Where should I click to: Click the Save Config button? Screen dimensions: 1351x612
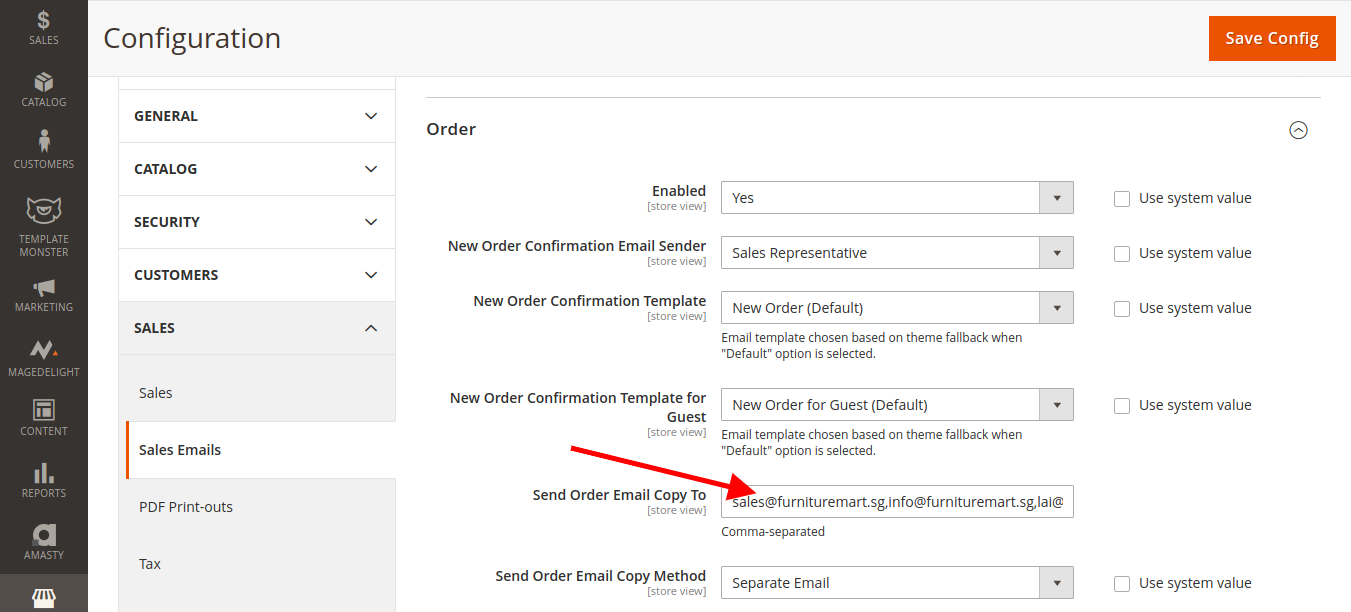[1271, 38]
